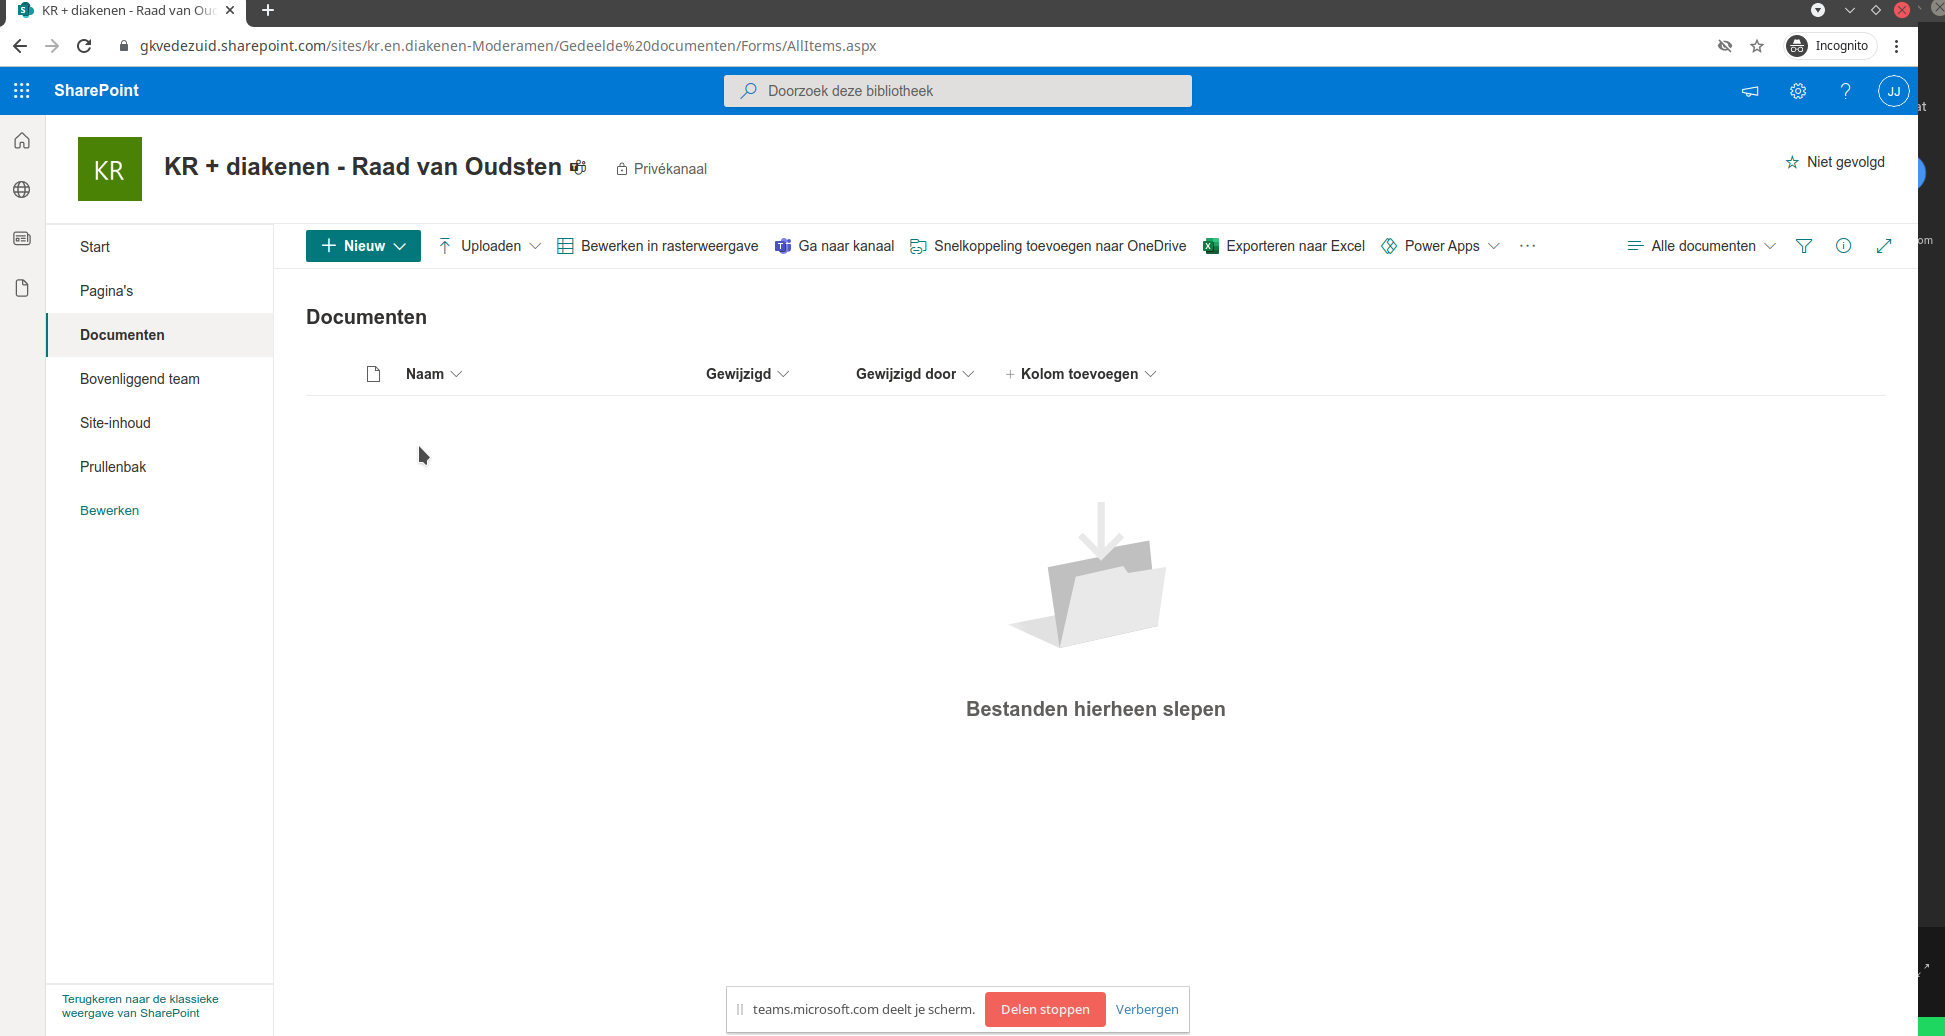The width and height of the screenshot is (1945, 1036).
Task: Open the details pane info icon
Action: tap(1843, 246)
